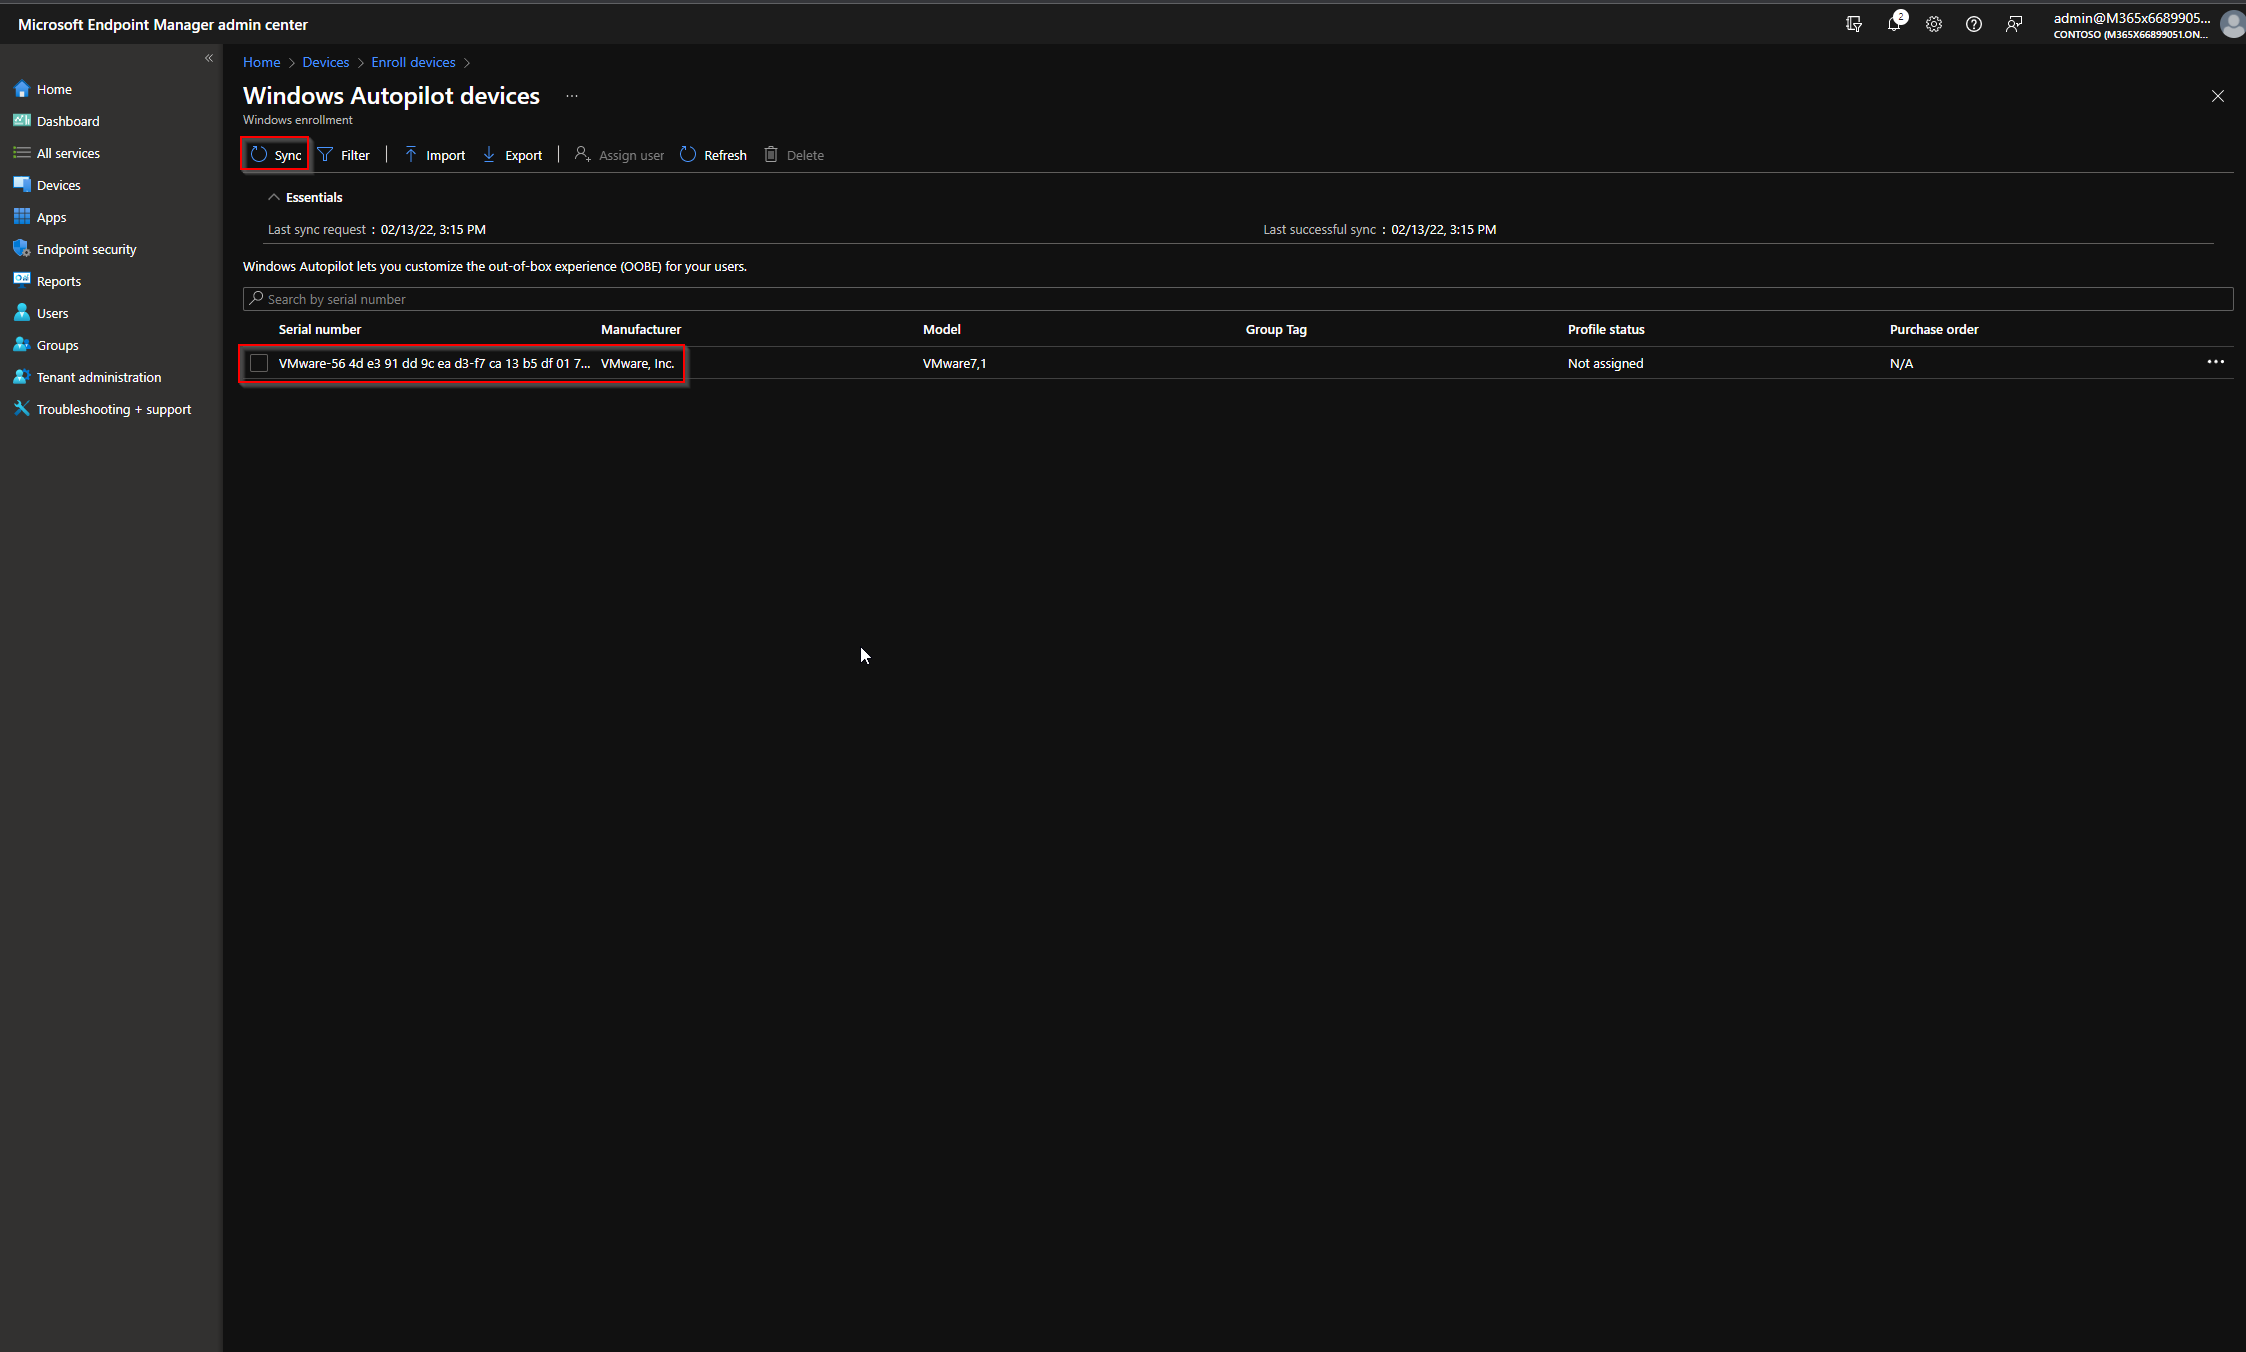Navigate to Devices via the breadcrumb
The height and width of the screenshot is (1352, 2246).
pyautogui.click(x=326, y=62)
